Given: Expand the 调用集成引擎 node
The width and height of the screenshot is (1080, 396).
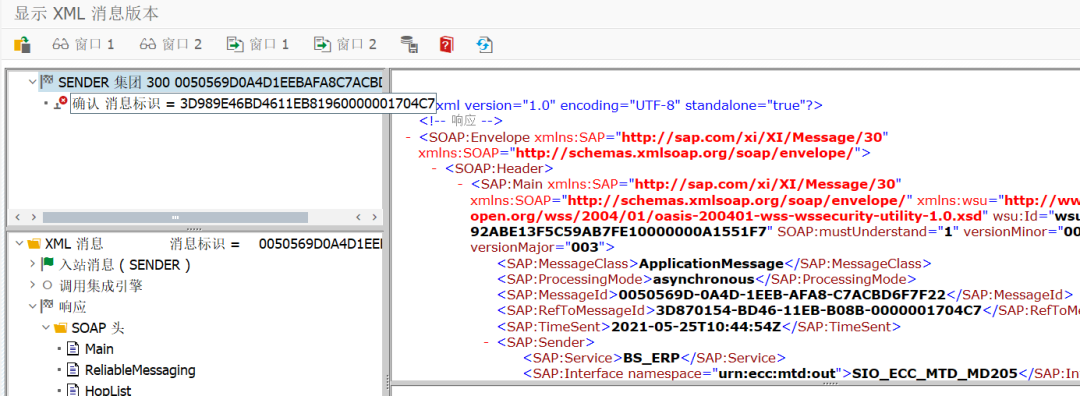Looking at the screenshot, I should [x=32, y=285].
